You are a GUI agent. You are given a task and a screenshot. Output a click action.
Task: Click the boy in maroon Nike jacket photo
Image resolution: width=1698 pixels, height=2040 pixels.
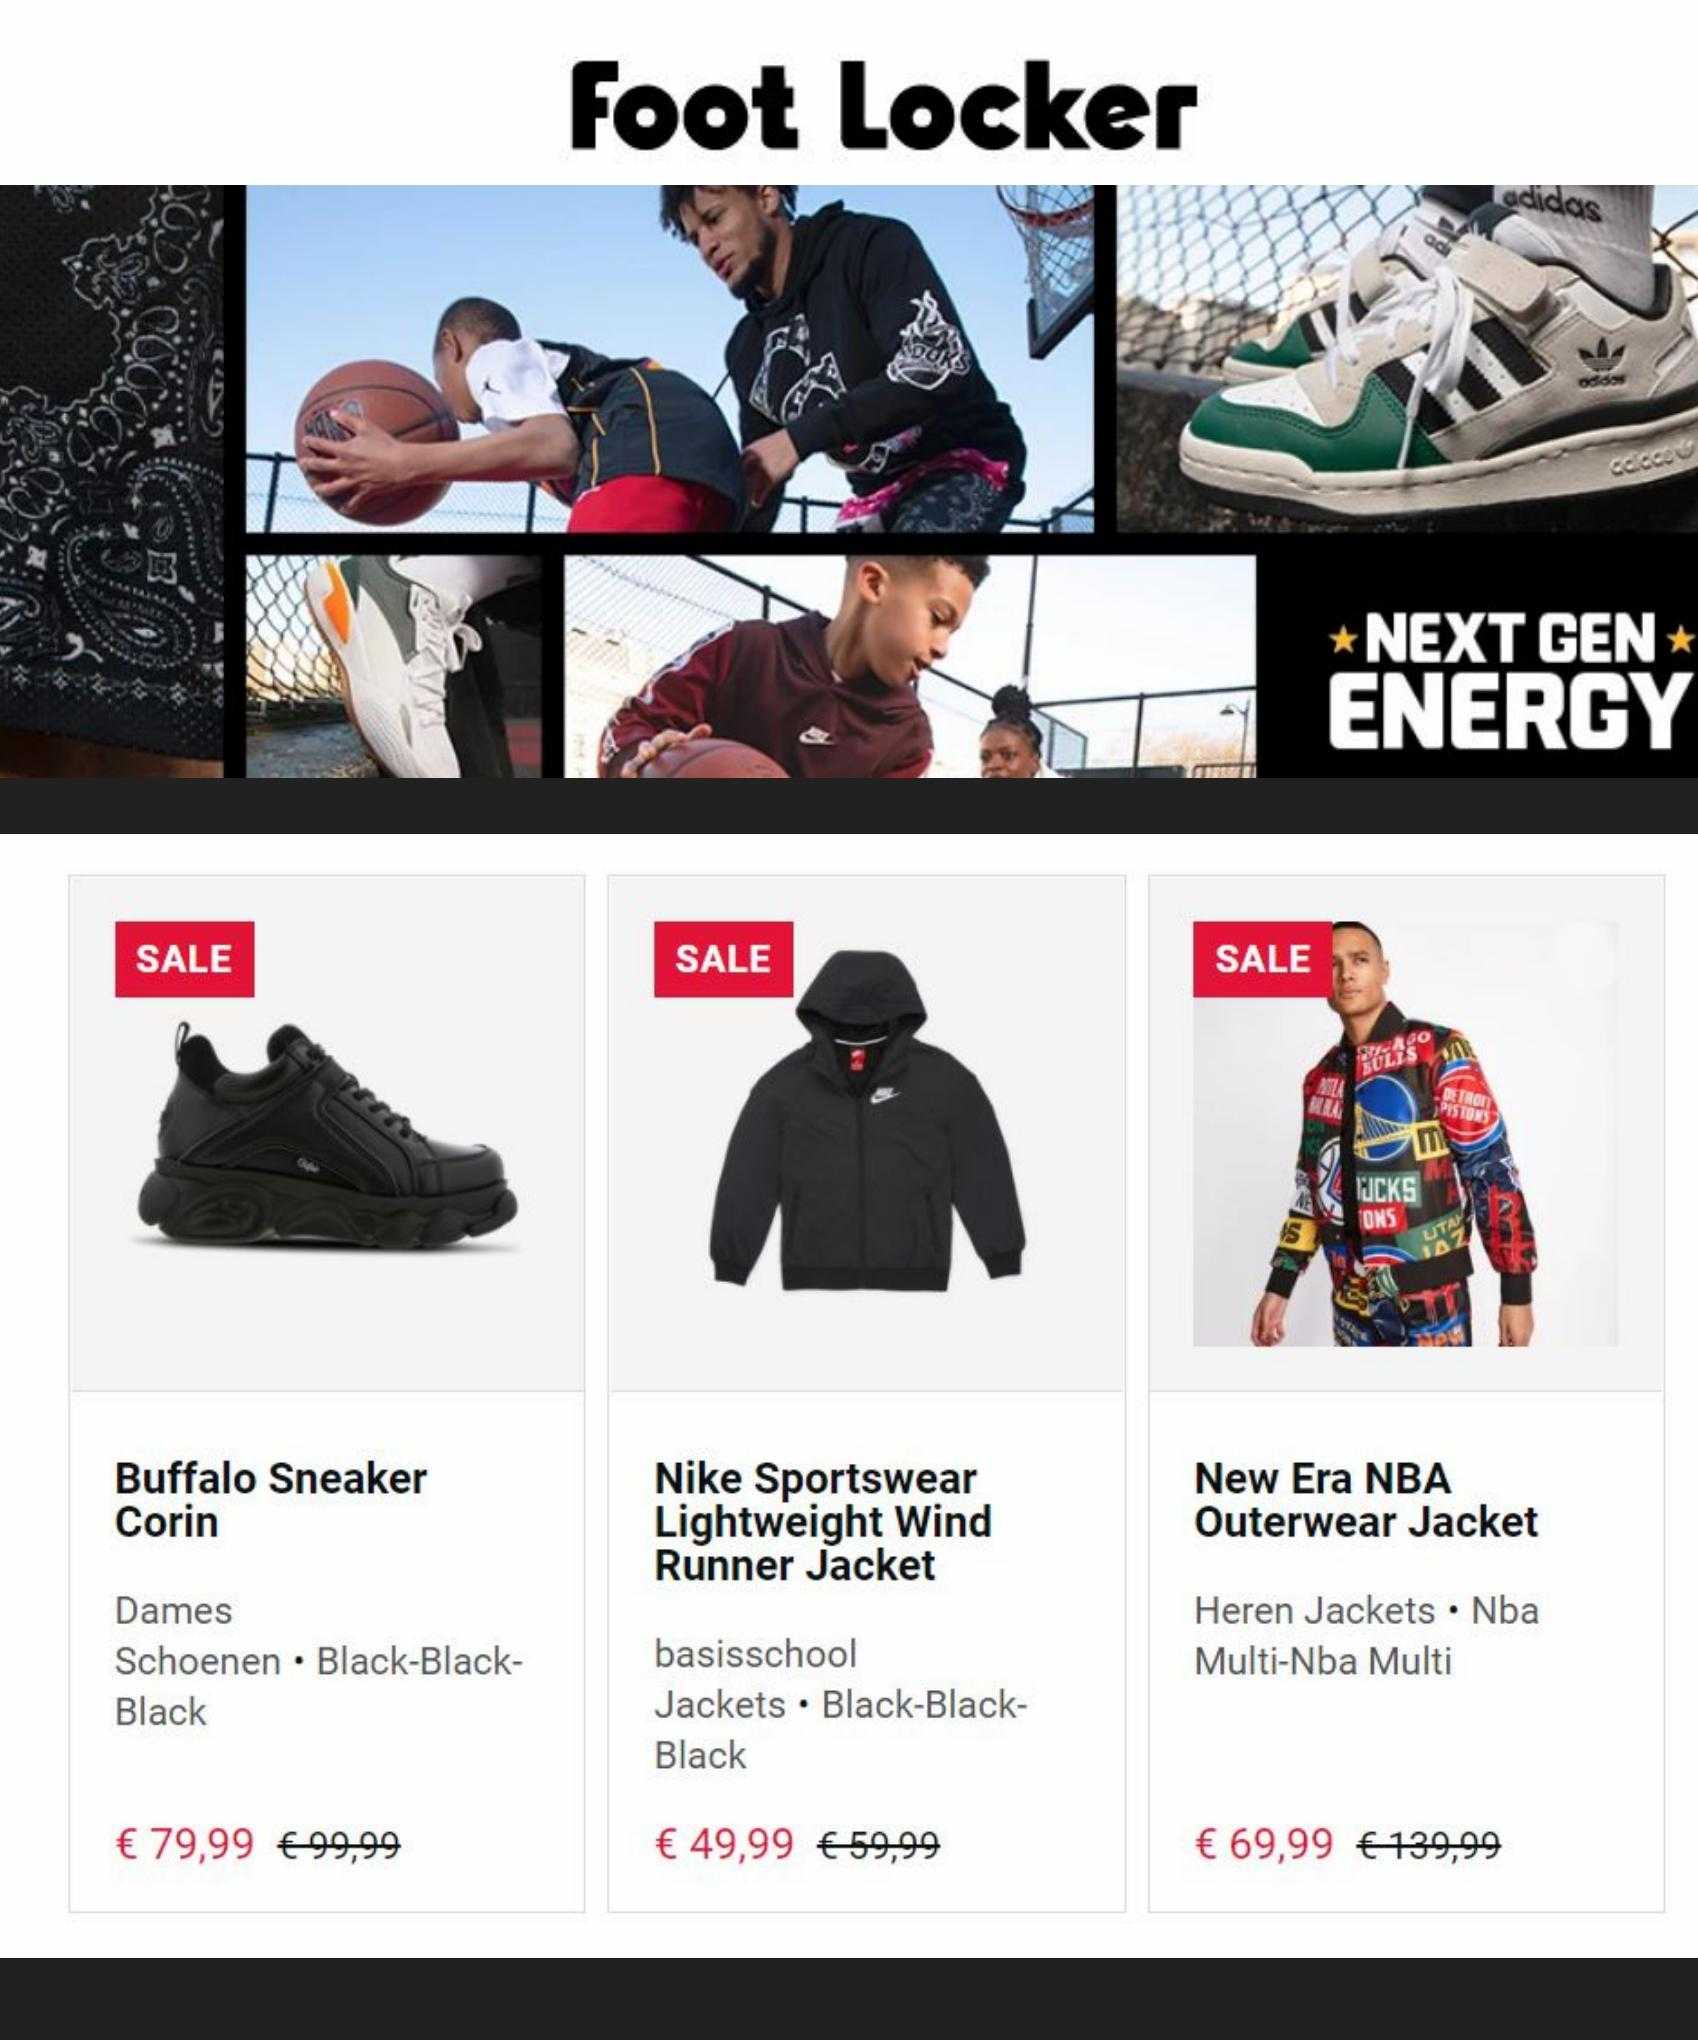(910, 667)
